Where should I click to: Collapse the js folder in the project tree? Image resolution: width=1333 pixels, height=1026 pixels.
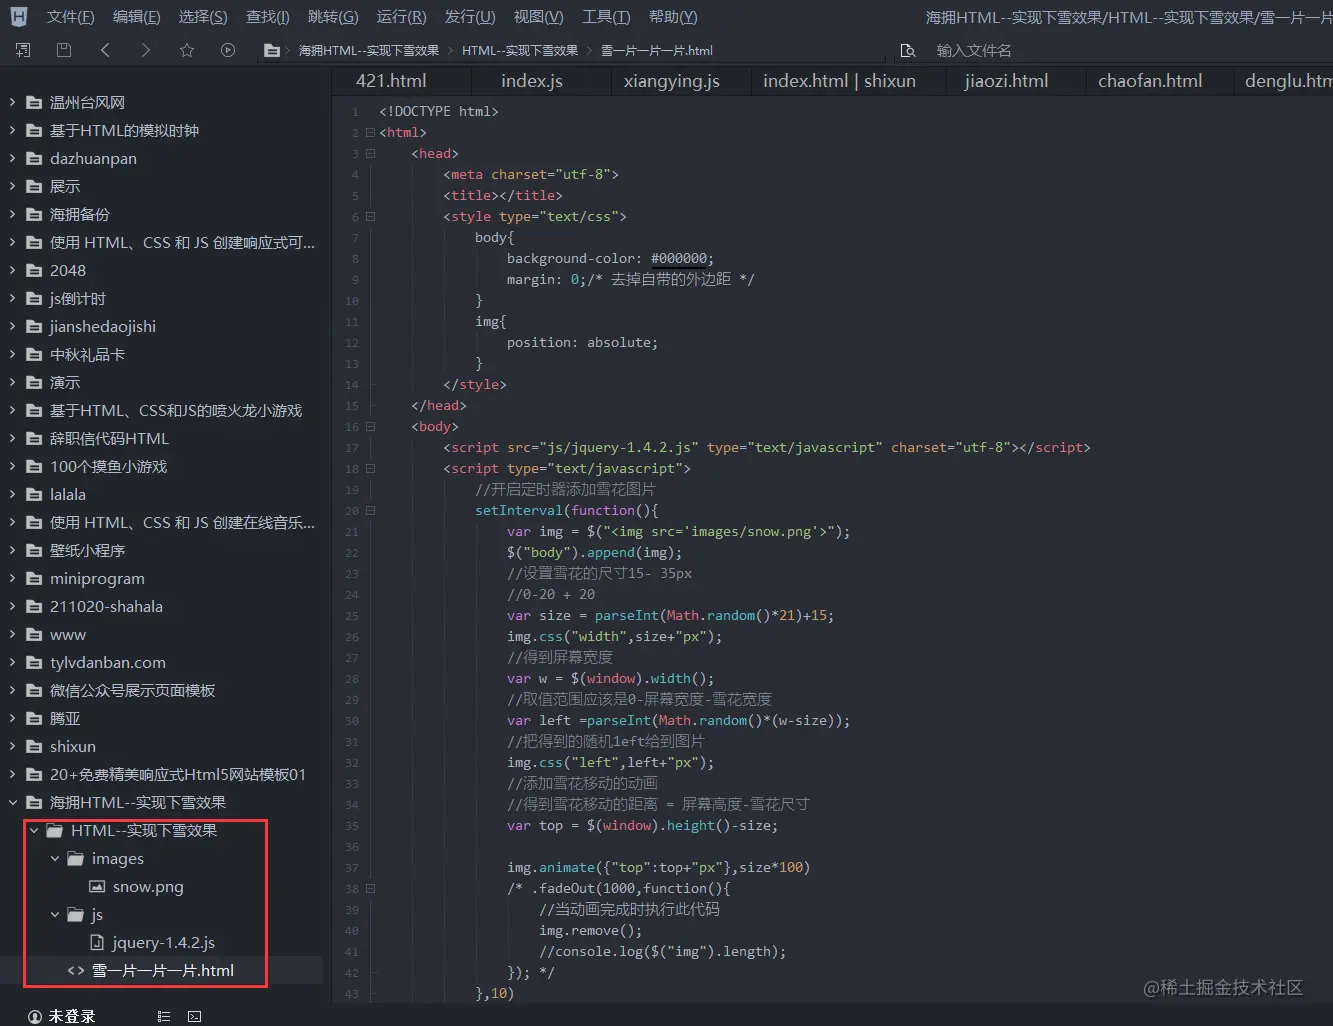click(x=55, y=914)
